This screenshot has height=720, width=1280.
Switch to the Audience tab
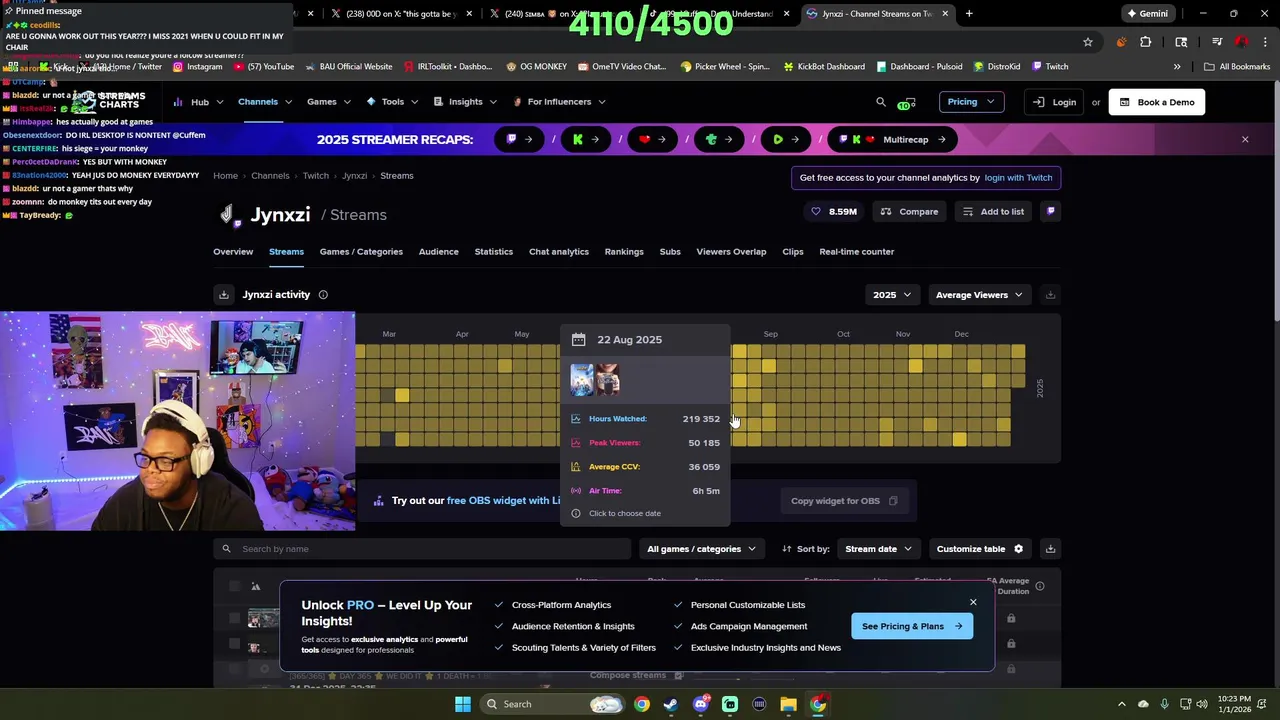438,252
